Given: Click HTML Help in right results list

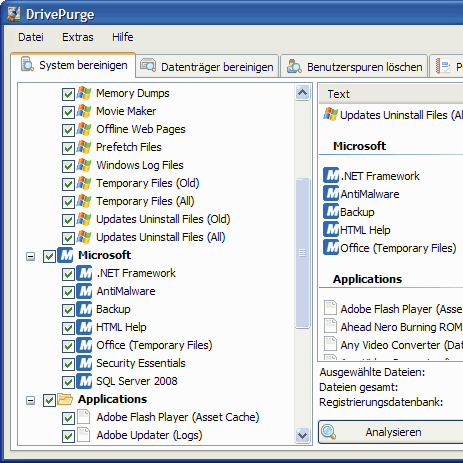Looking at the screenshot, I should pyautogui.click(x=365, y=230).
